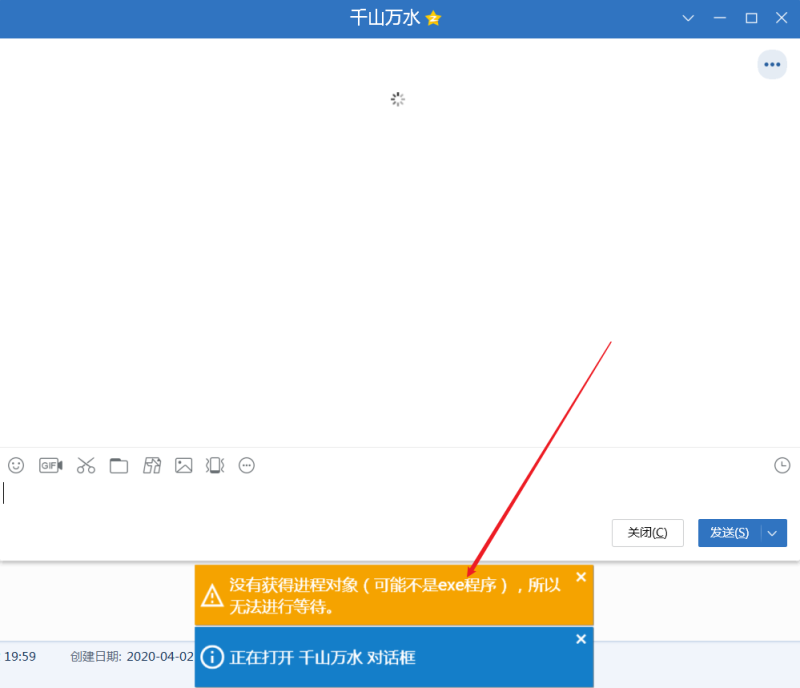Click the 正在打开 千山万水 对话框 message
The width and height of the screenshot is (800, 688).
(x=322, y=657)
